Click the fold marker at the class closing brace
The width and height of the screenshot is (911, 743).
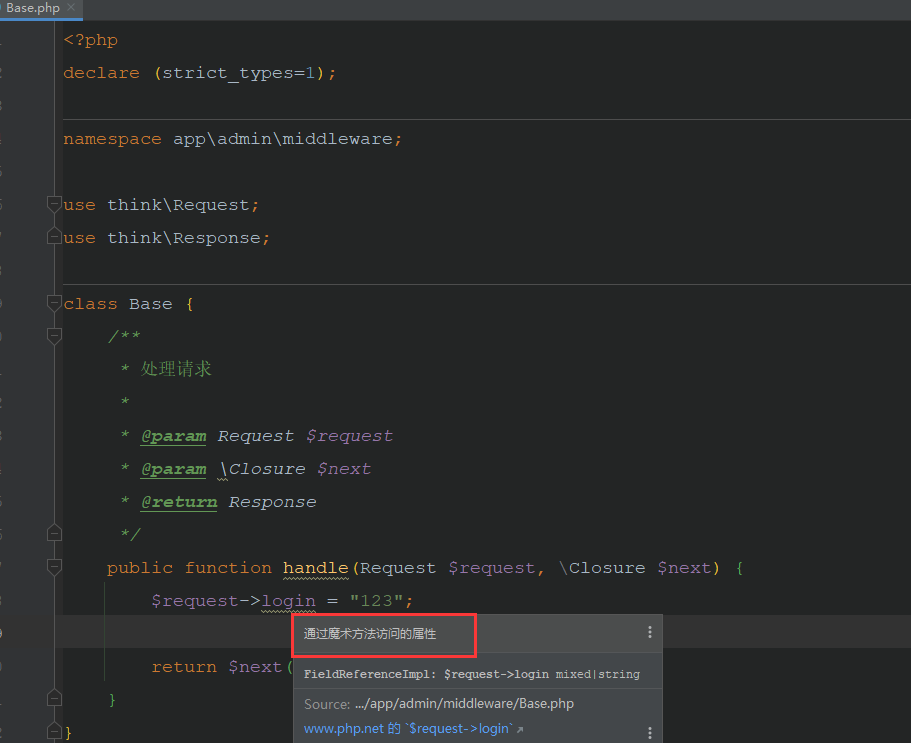[x=54, y=732]
